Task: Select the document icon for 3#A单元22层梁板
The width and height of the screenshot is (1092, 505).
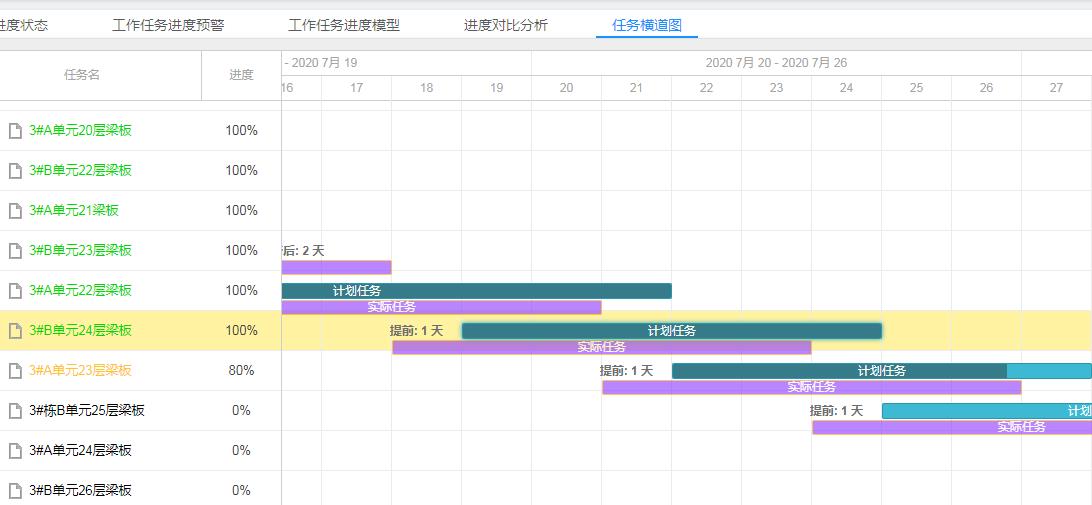Action: [x=15, y=291]
